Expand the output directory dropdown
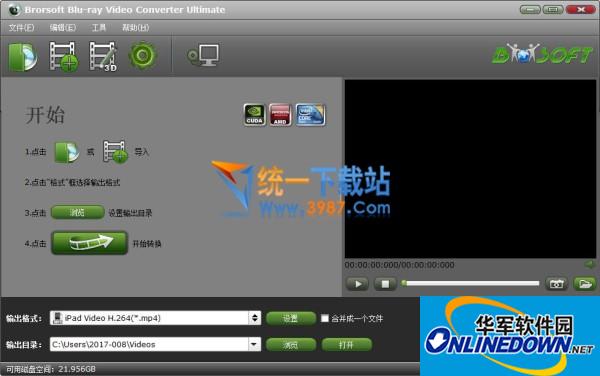The image size is (600, 376). click(254, 344)
